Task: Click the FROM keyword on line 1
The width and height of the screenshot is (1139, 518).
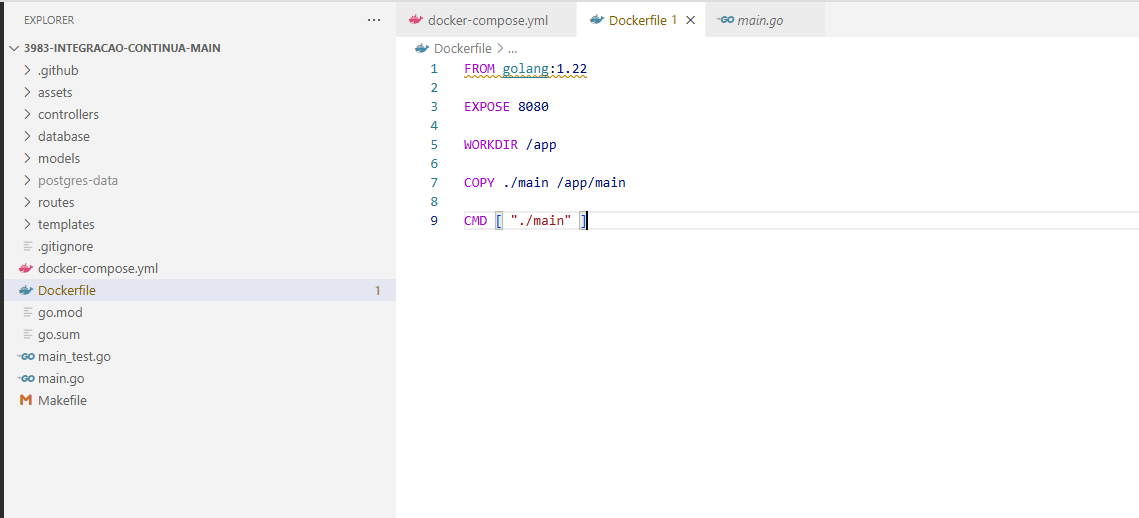Action: [479, 69]
